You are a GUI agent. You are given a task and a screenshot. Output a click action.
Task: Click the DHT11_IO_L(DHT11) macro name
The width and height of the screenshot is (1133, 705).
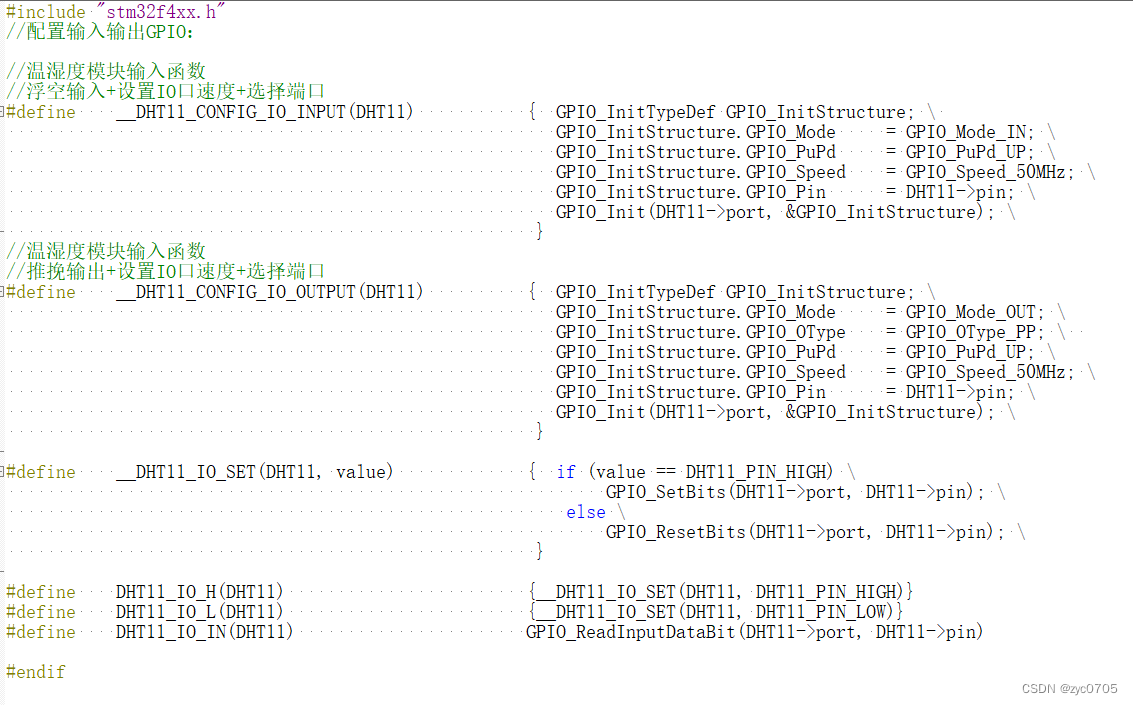199,612
